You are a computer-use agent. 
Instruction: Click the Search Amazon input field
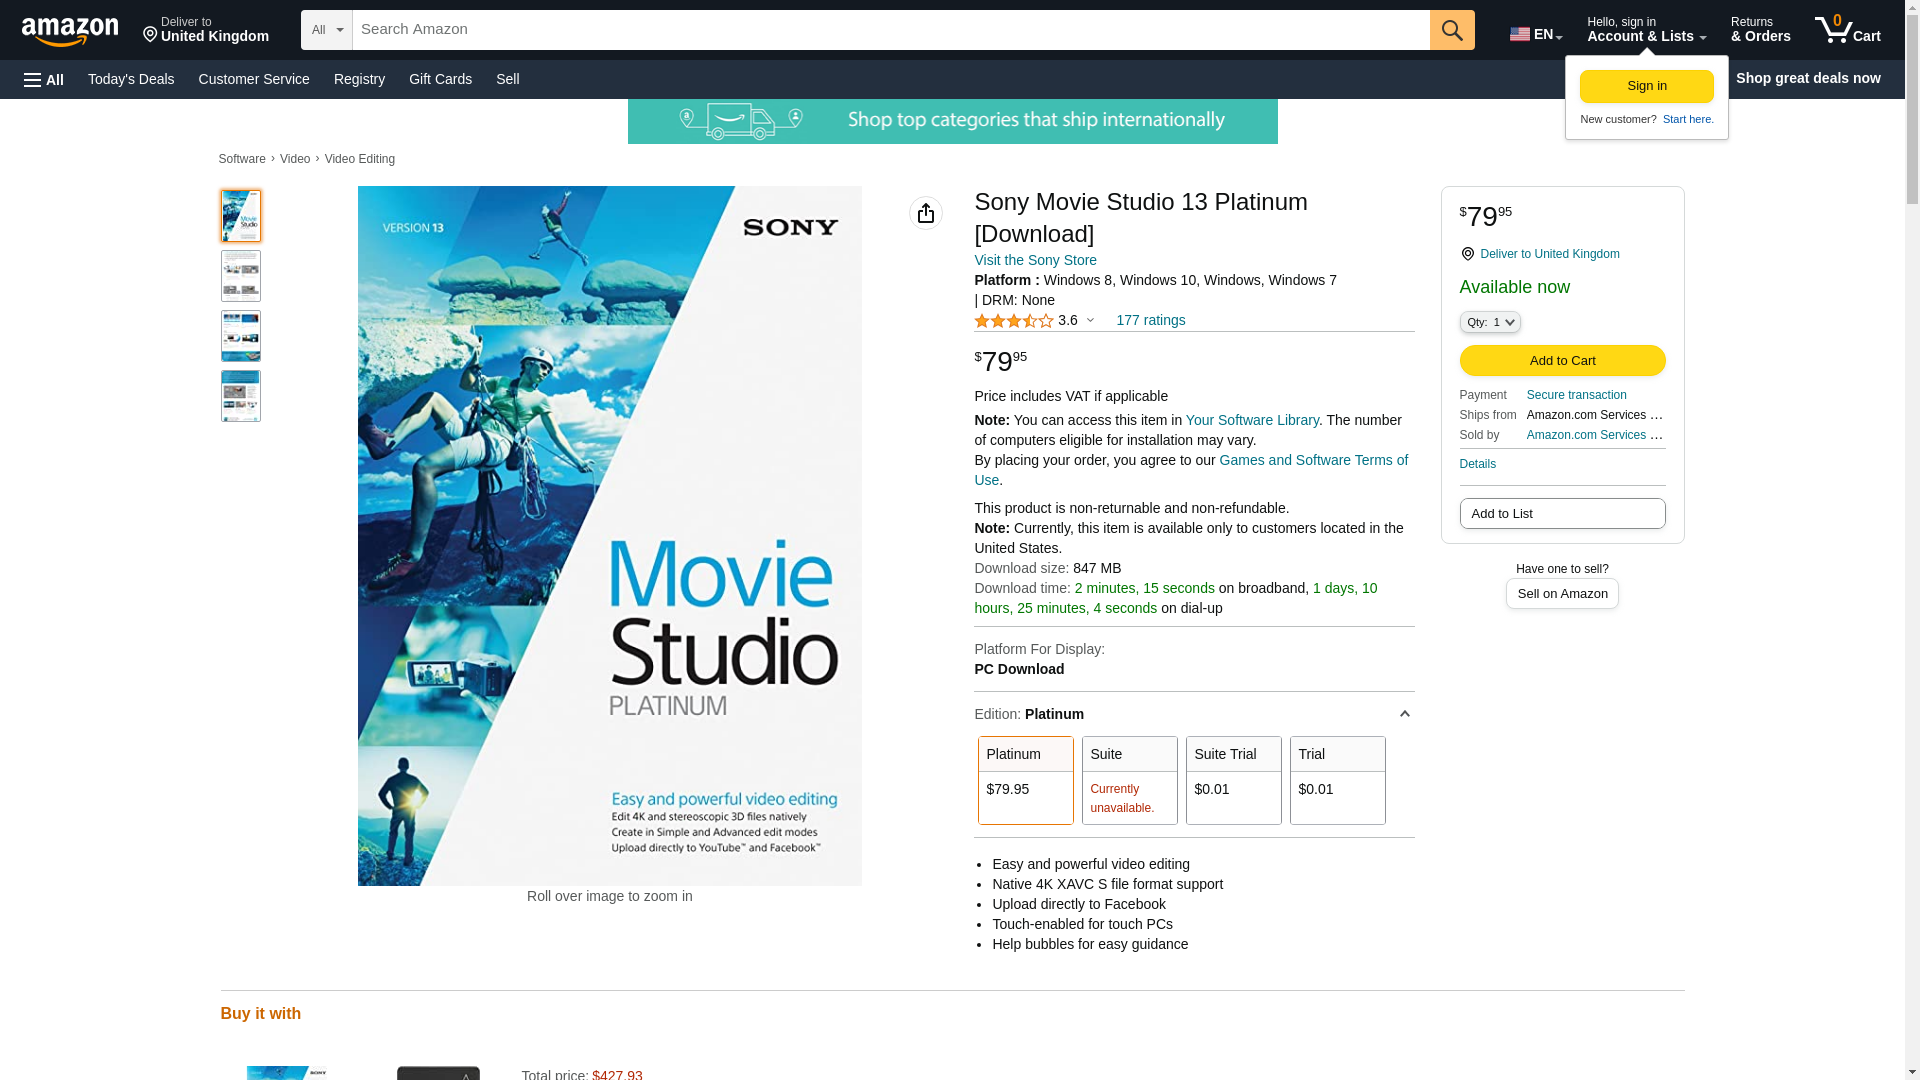(890, 30)
